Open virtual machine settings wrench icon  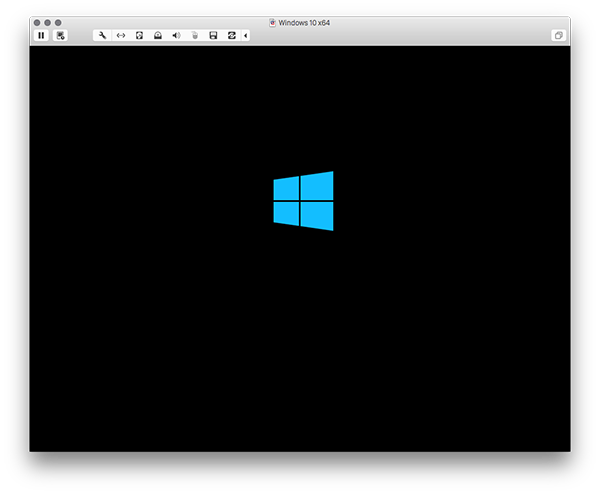[x=102, y=36]
